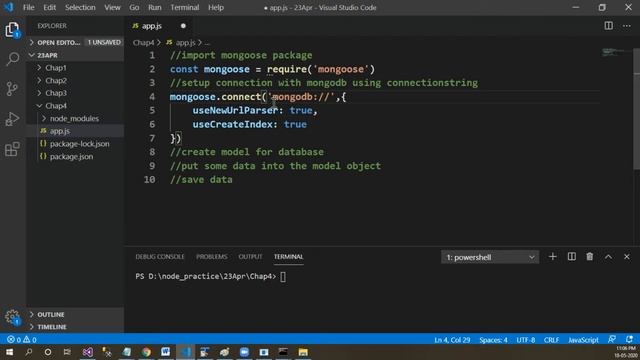Open the Terminal menu
The width and height of the screenshot is (640, 360).
coord(185,7)
